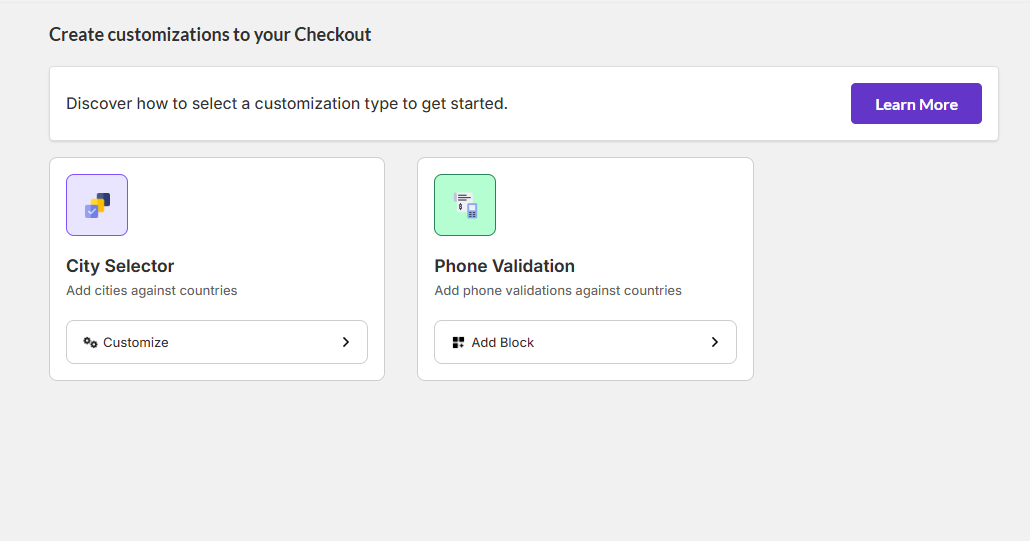The height and width of the screenshot is (541, 1030).
Task: Click the word "Checkout" in the page heading
Action: click(x=332, y=35)
